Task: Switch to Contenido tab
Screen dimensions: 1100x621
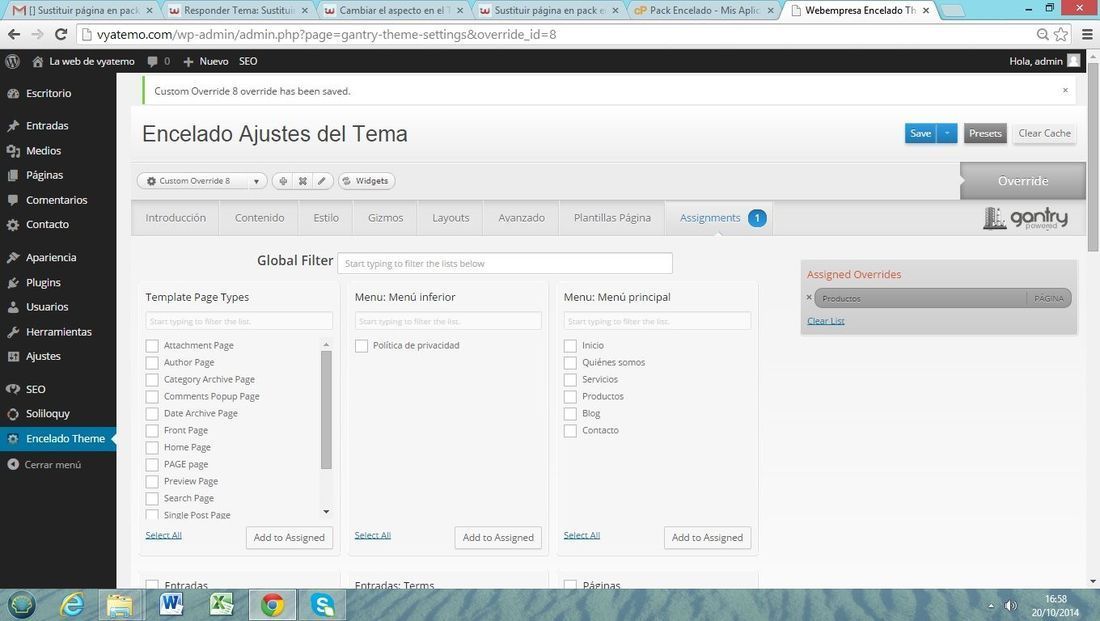Action: click(260, 218)
